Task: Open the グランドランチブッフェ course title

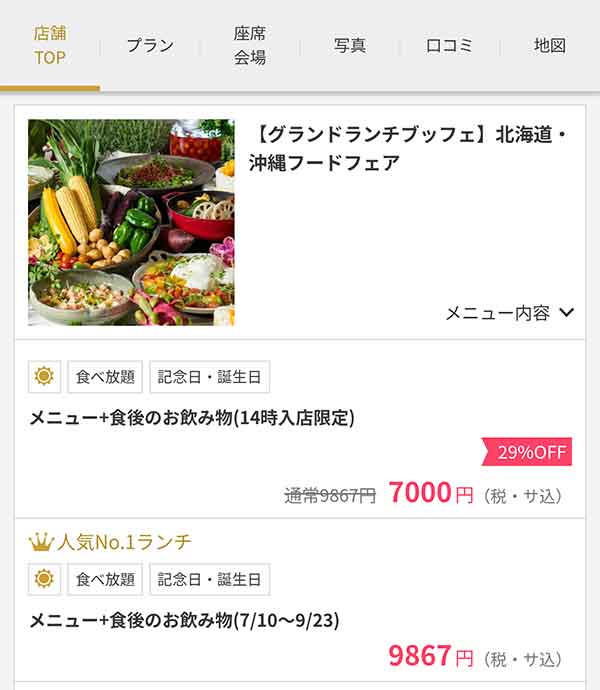Action: point(409,149)
